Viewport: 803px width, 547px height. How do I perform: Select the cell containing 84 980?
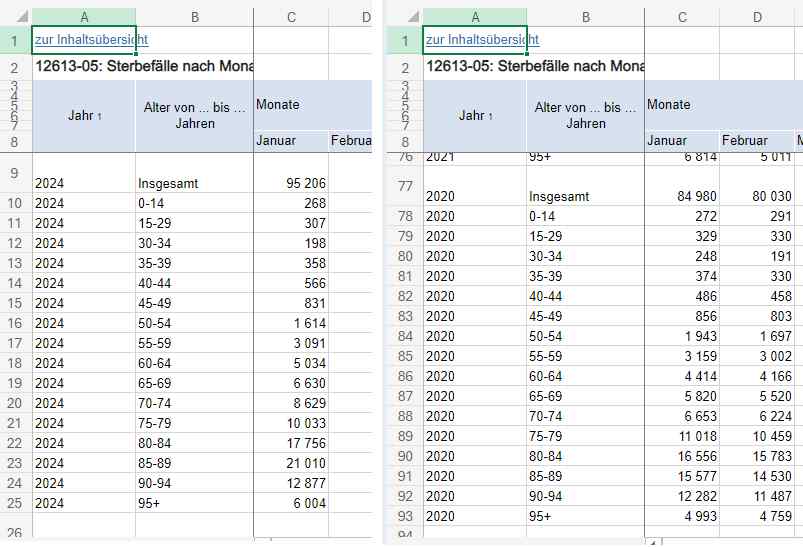pyautogui.click(x=682, y=196)
